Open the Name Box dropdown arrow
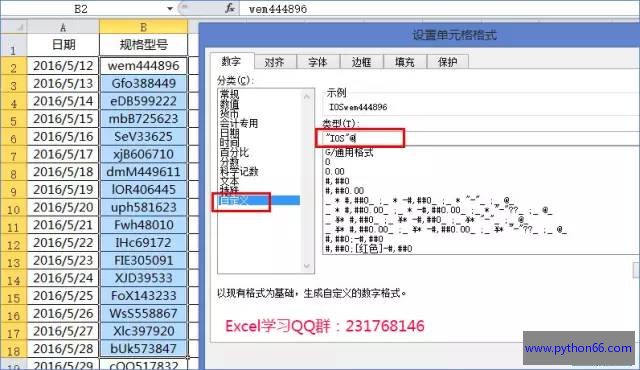This screenshot has height=370, width=640. tap(170, 9)
